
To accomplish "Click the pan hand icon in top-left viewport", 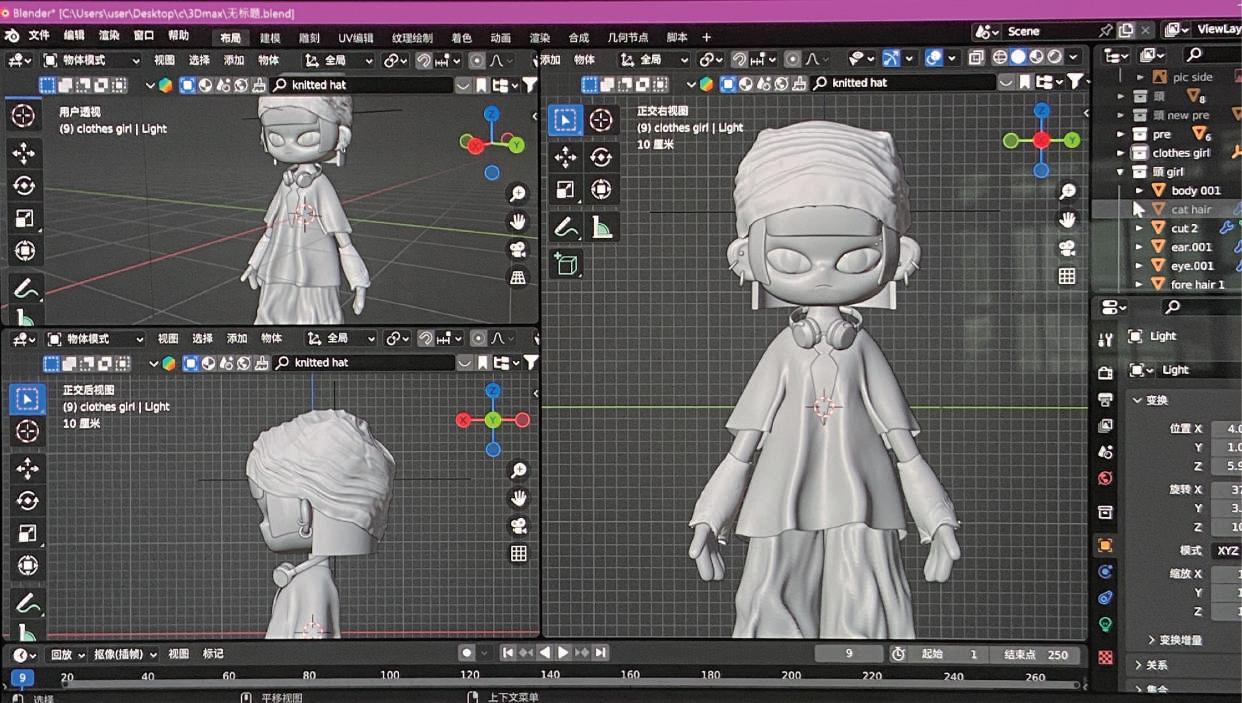I will (x=518, y=221).
